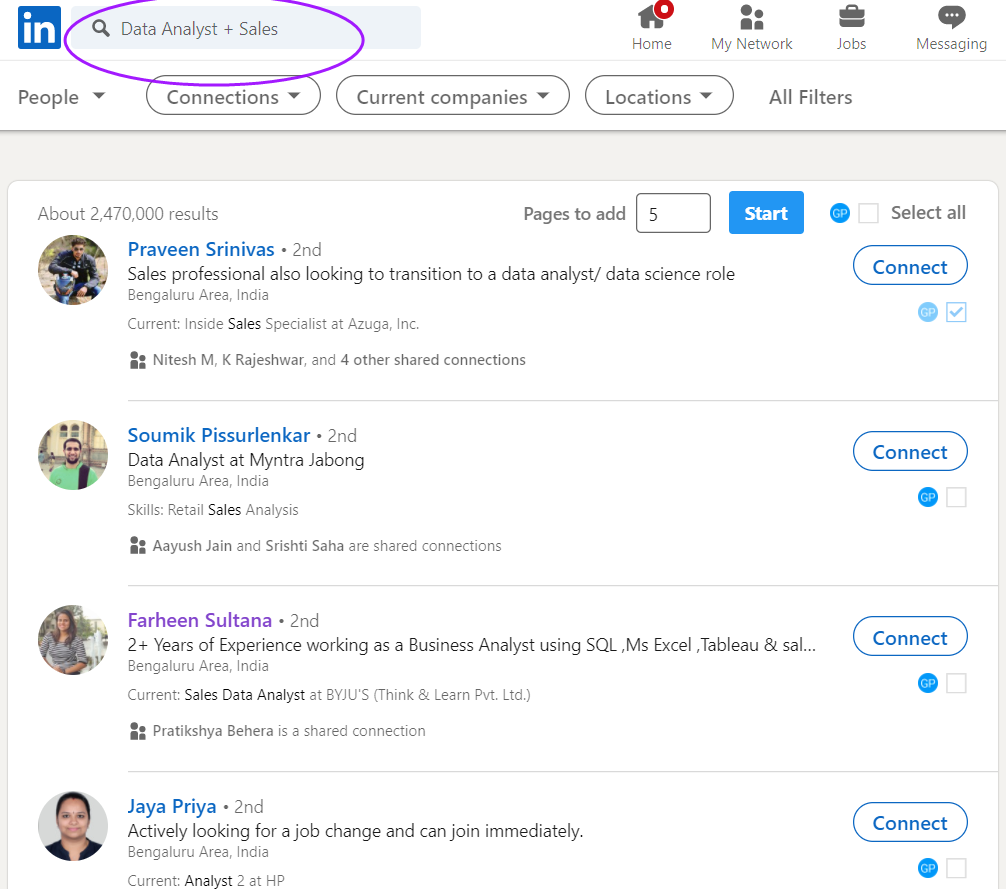This screenshot has width=1006, height=889.
Task: Open the Locations filter dropdown
Action: coord(659,96)
